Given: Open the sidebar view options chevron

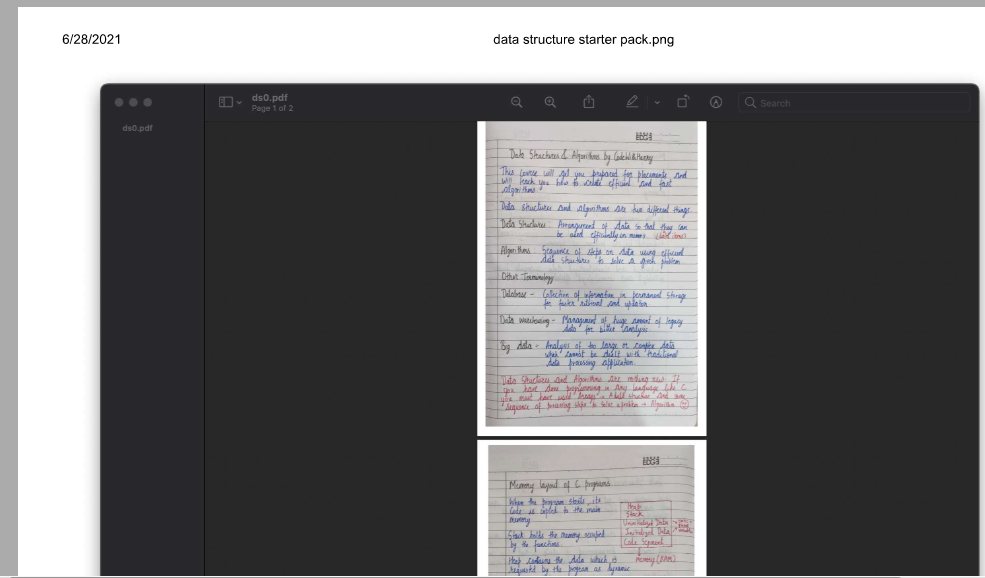Looking at the screenshot, I should click(x=239, y=102).
